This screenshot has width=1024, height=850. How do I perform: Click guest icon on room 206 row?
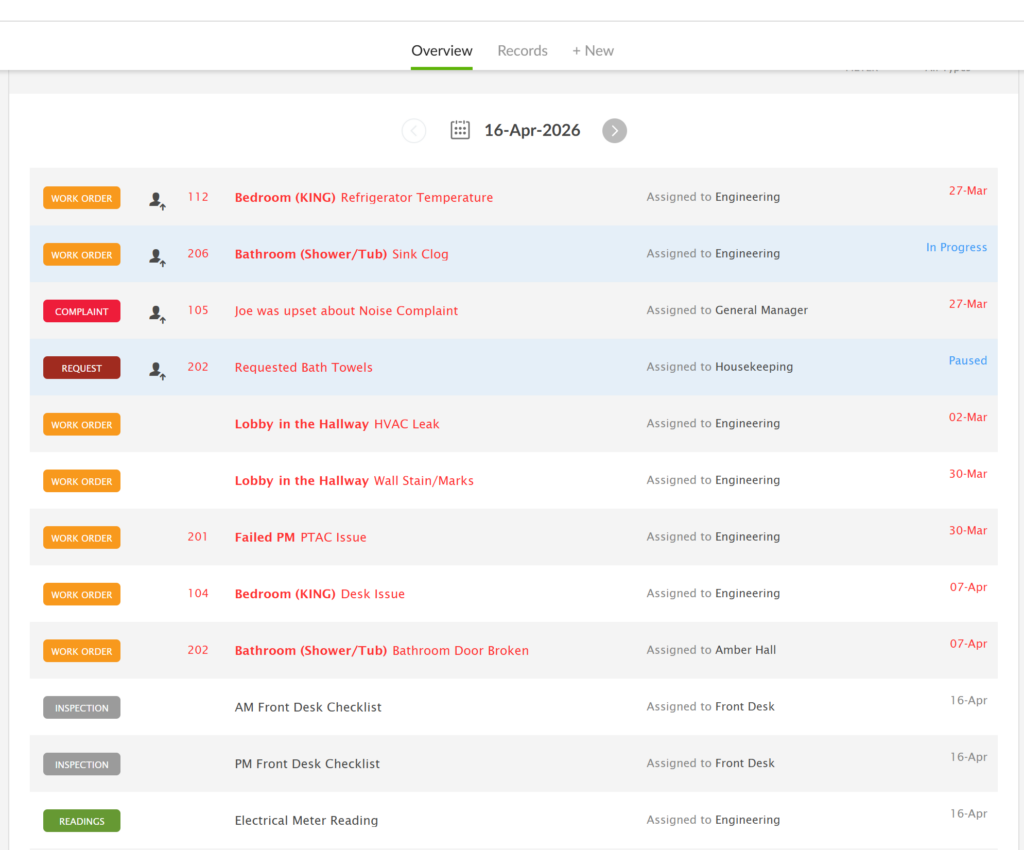pyautogui.click(x=157, y=256)
